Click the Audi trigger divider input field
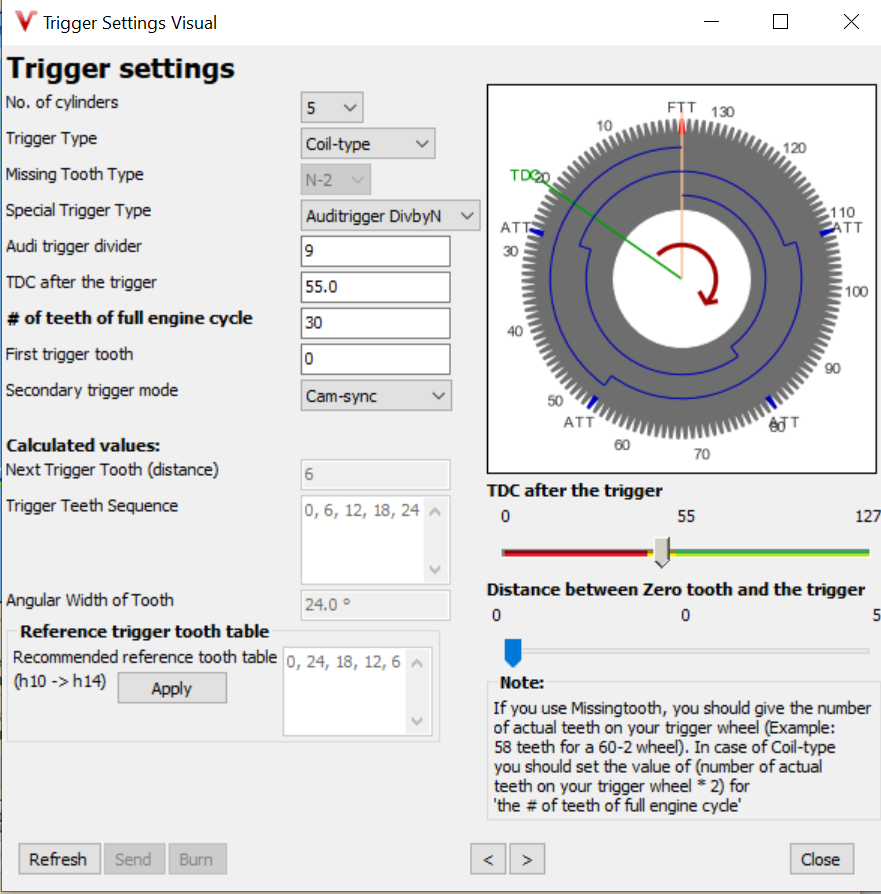The width and height of the screenshot is (881, 894). (x=375, y=252)
